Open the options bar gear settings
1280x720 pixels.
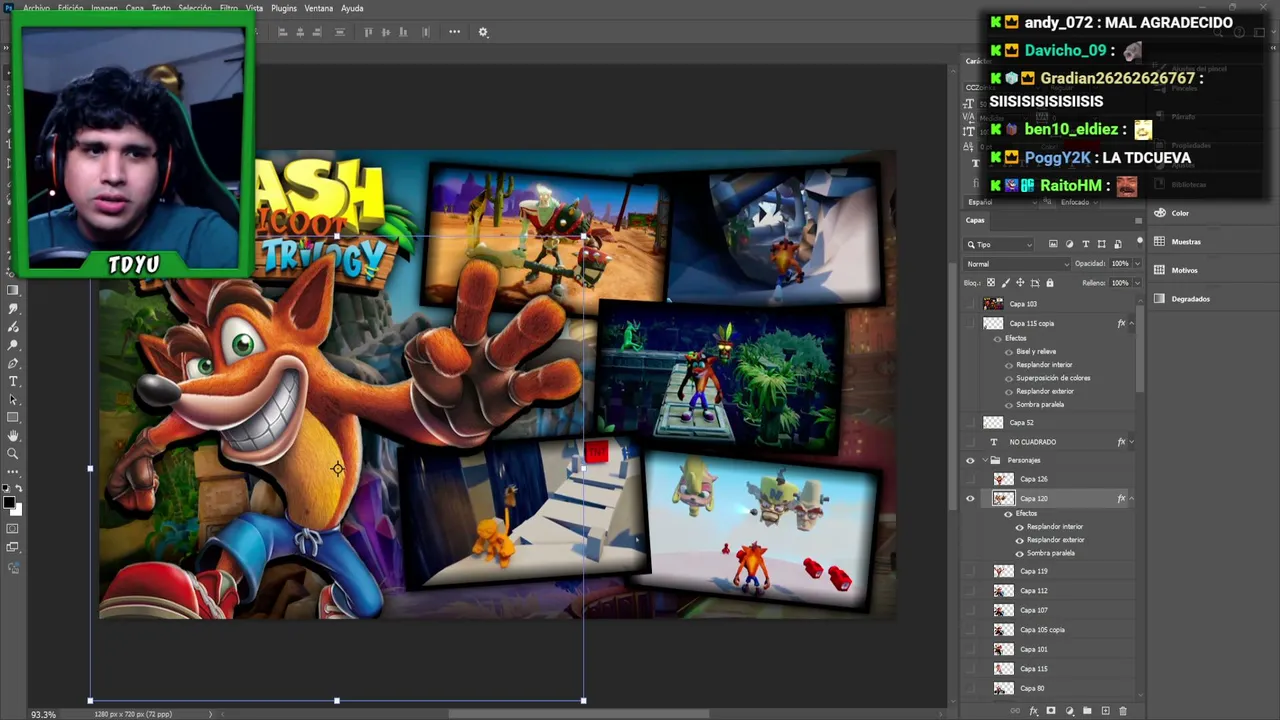tap(483, 32)
